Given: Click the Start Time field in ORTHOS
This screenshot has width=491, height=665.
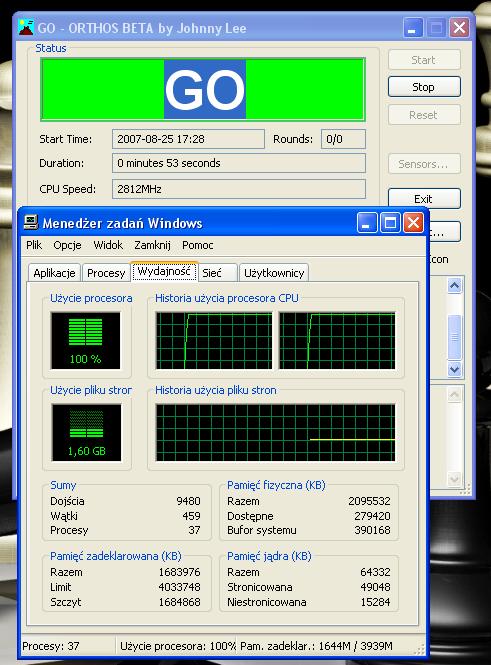Looking at the screenshot, I should click(x=188, y=139).
